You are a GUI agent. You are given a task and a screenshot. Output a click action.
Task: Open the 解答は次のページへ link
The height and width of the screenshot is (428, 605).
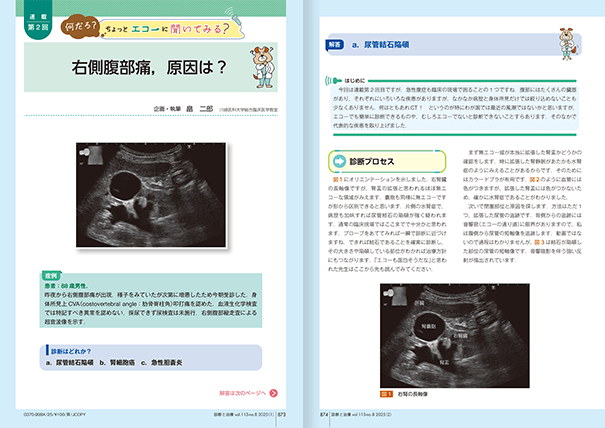pyautogui.click(x=243, y=395)
